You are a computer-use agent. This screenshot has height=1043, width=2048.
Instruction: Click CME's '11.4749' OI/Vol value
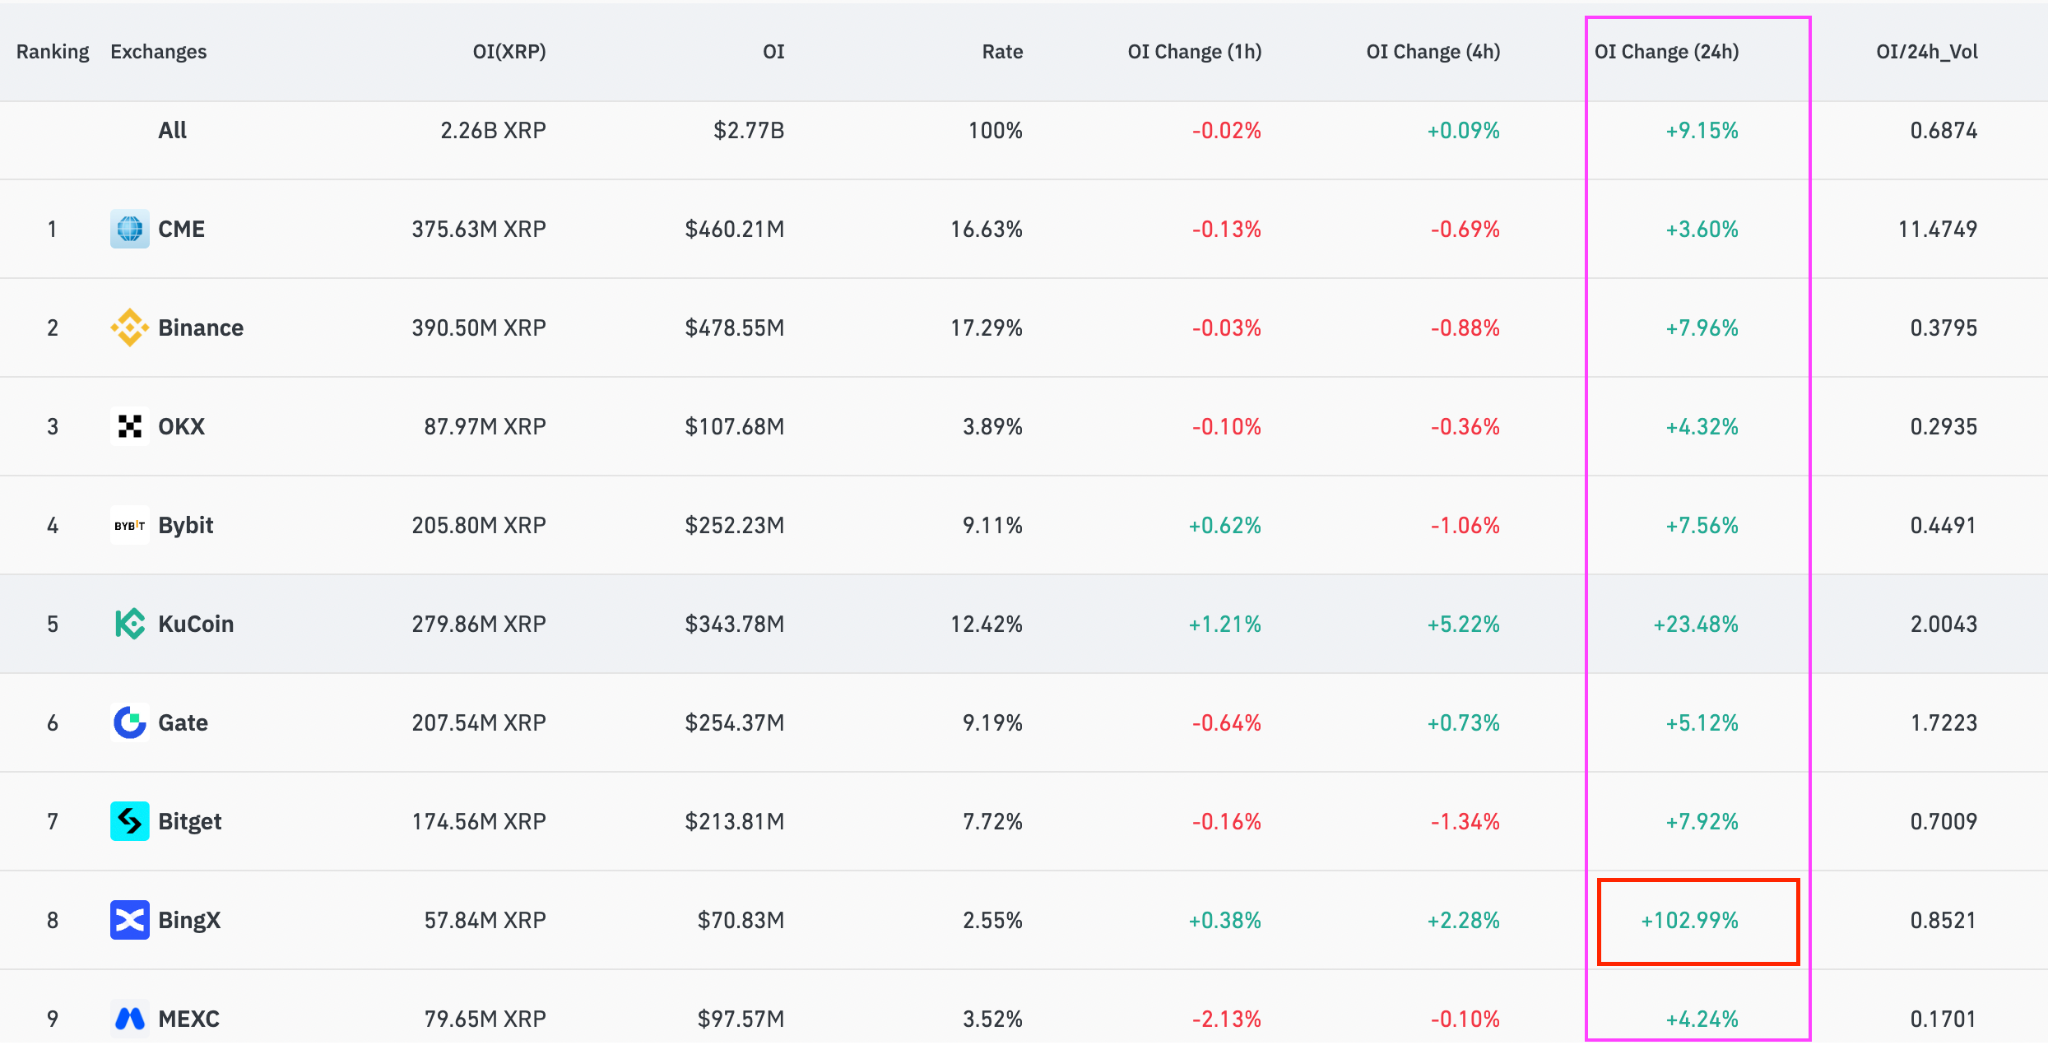[1938, 229]
